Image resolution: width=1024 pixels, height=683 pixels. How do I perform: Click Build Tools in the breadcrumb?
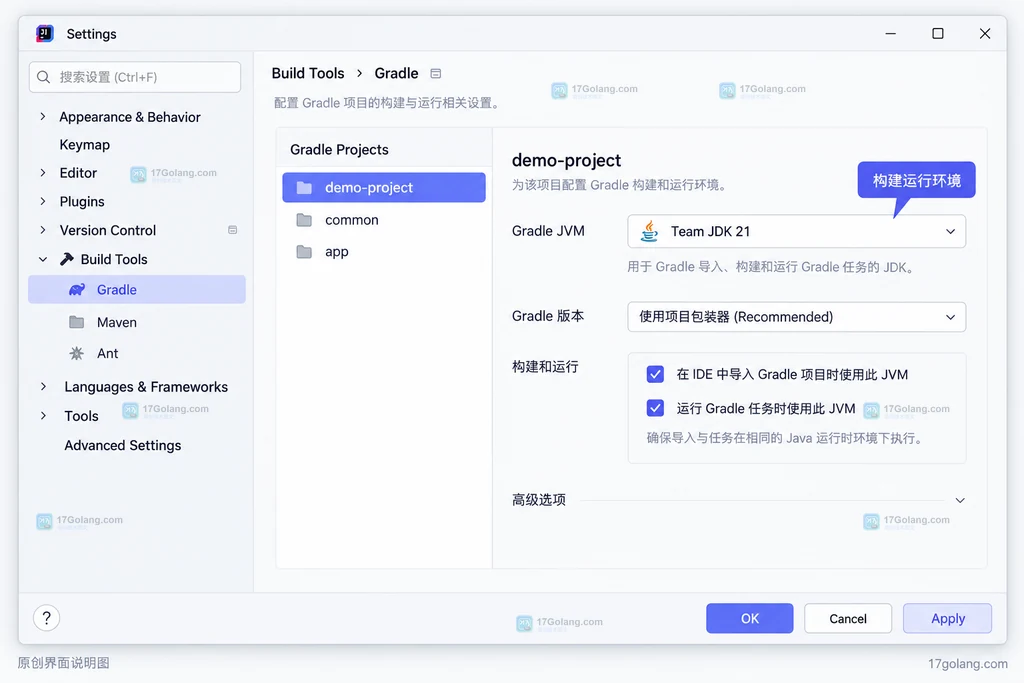pos(308,73)
